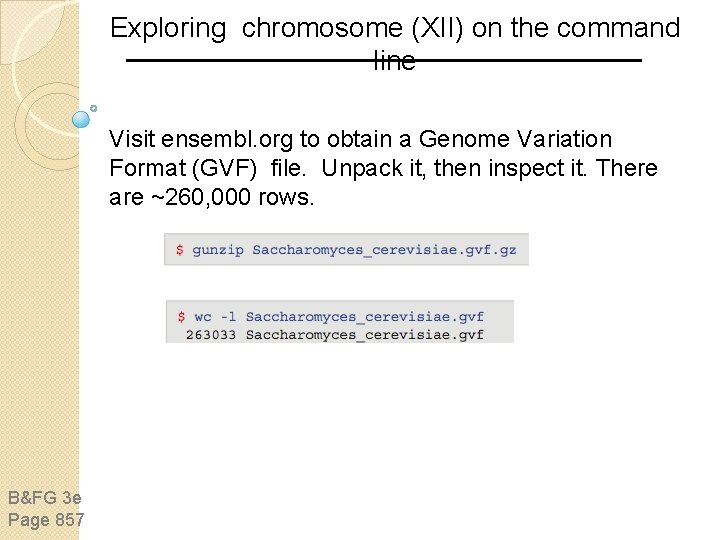
Task: Click the word 'line' in the title
Action: pos(395,60)
